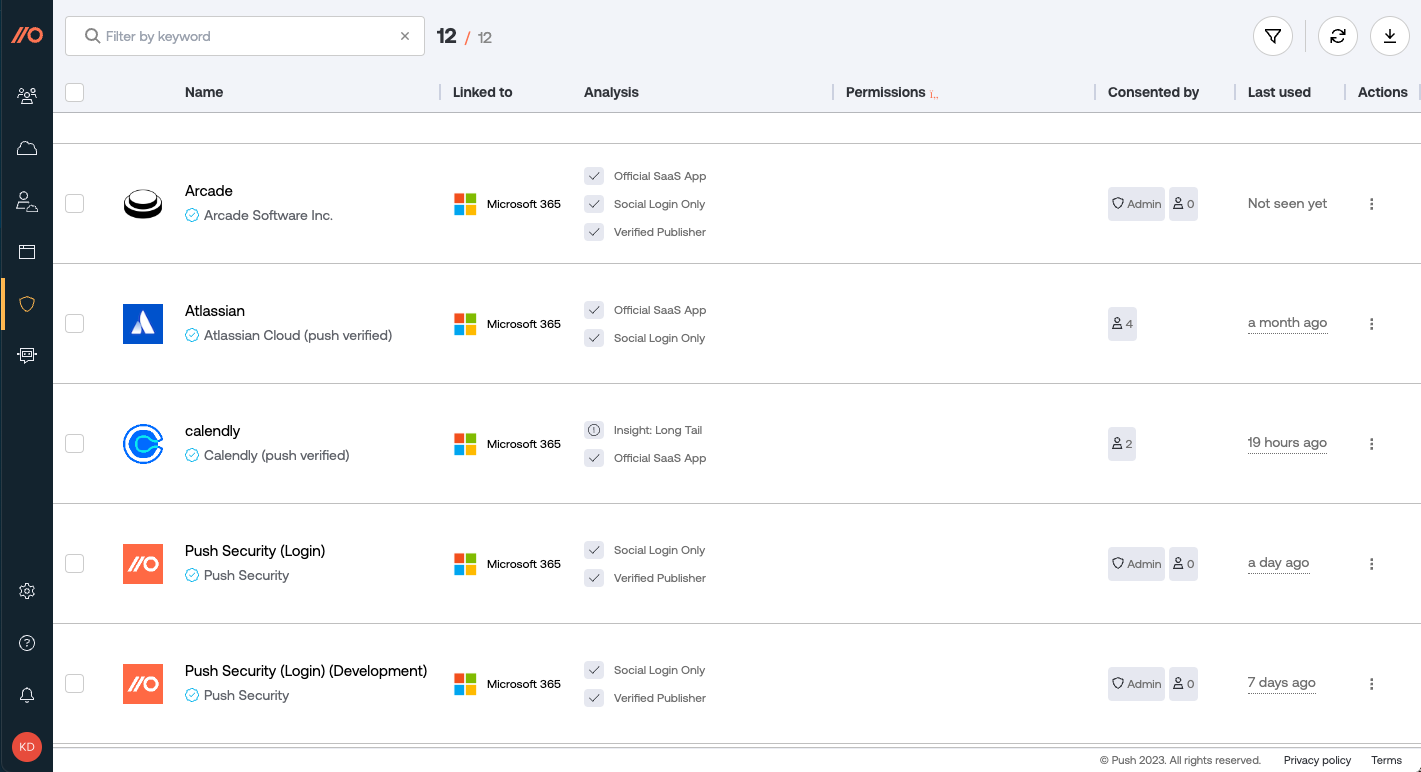Open the Privacy policy link
Screen dimensions: 1421x772
pyautogui.click(x=1317, y=760)
